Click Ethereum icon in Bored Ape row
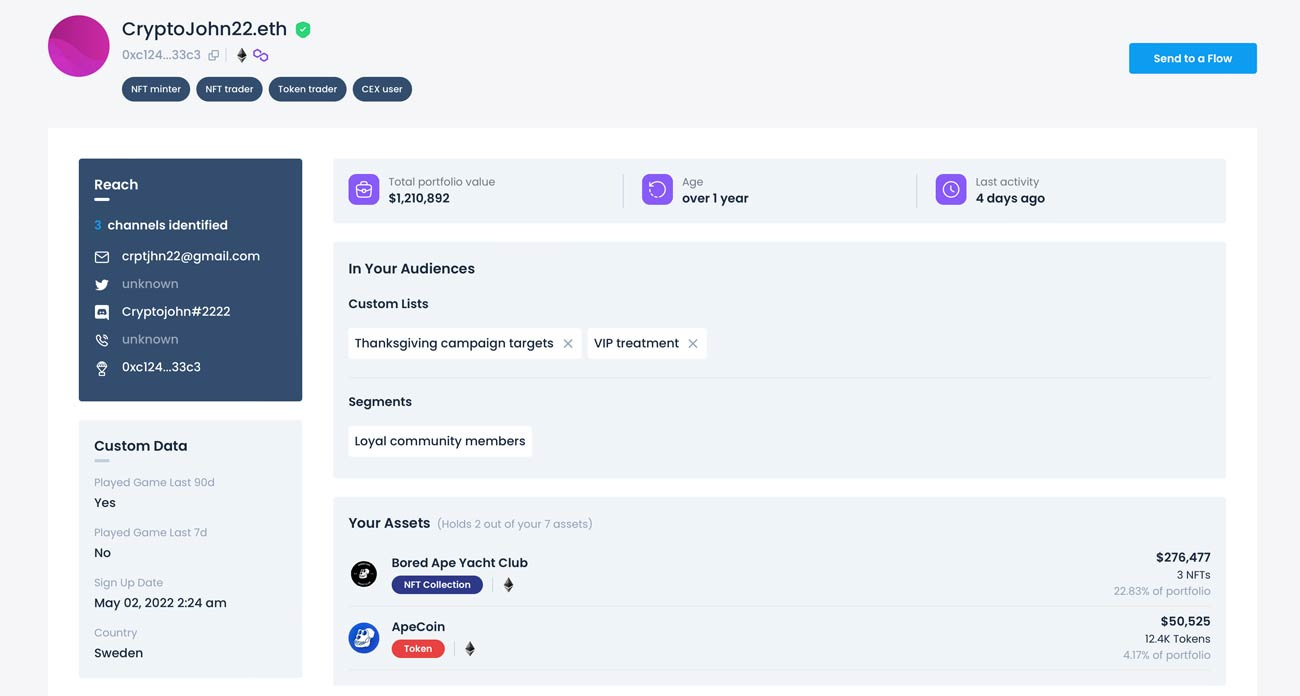 (x=508, y=585)
